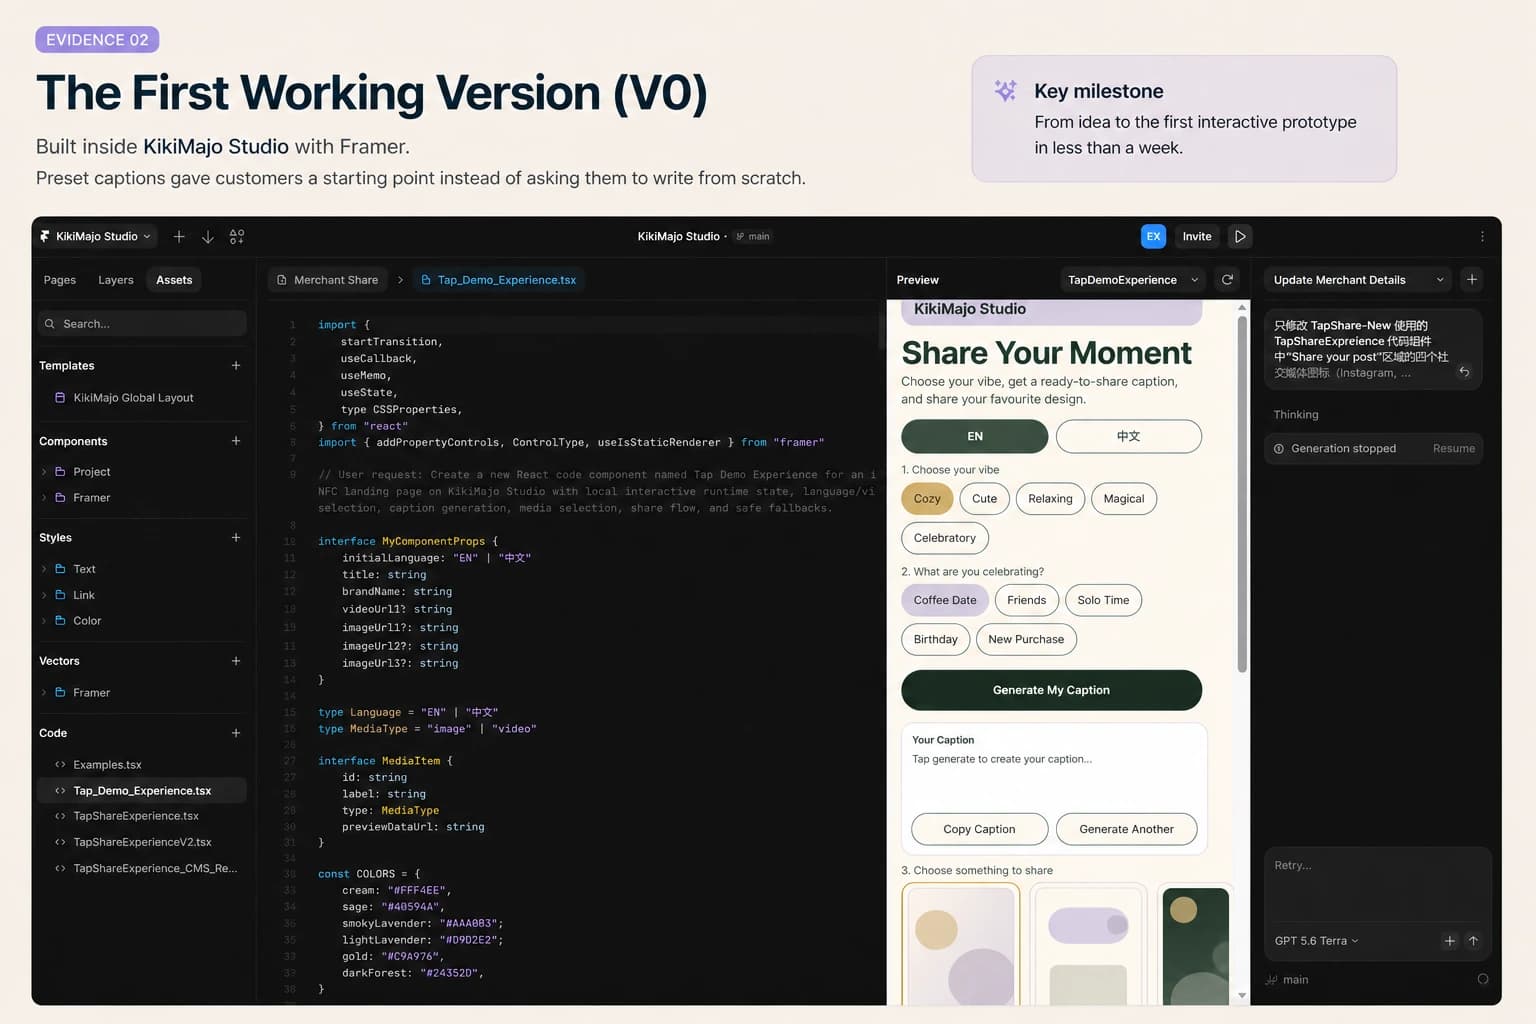Select the Celebratory vibe chip
Screen dimensions: 1536x1024
pyautogui.click(x=945, y=538)
